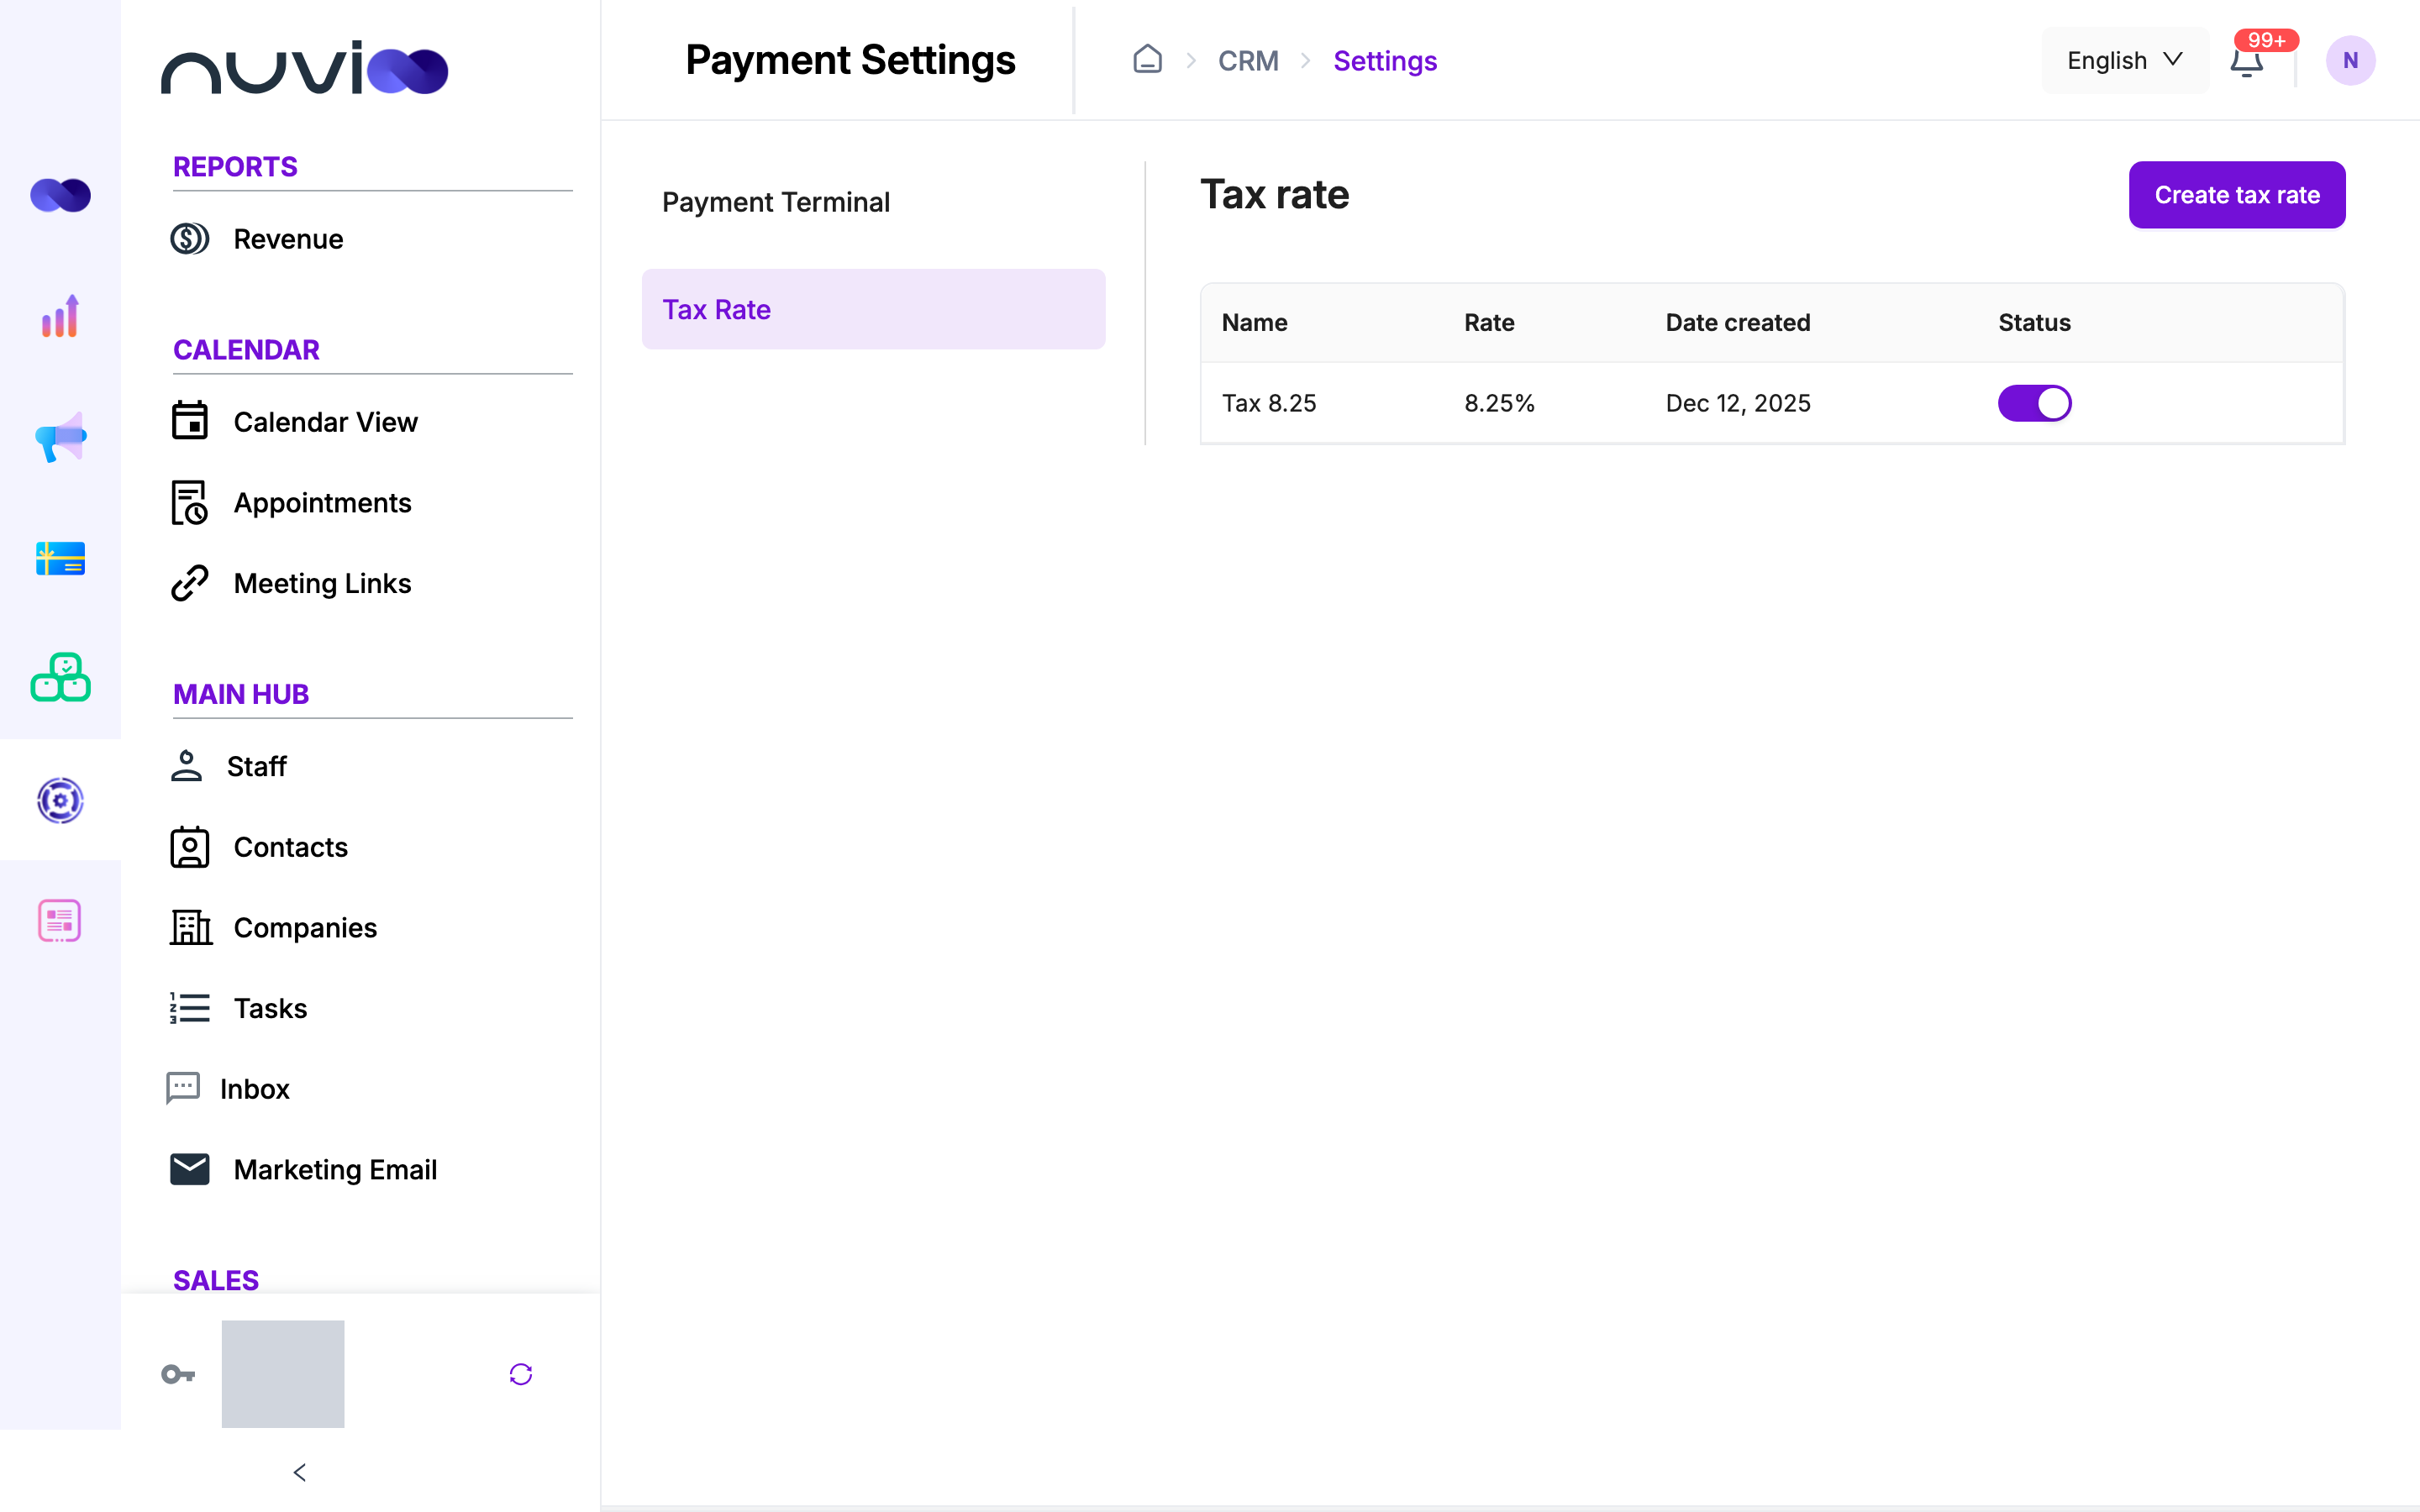Go to CRM in the breadcrumb

[x=1248, y=61]
